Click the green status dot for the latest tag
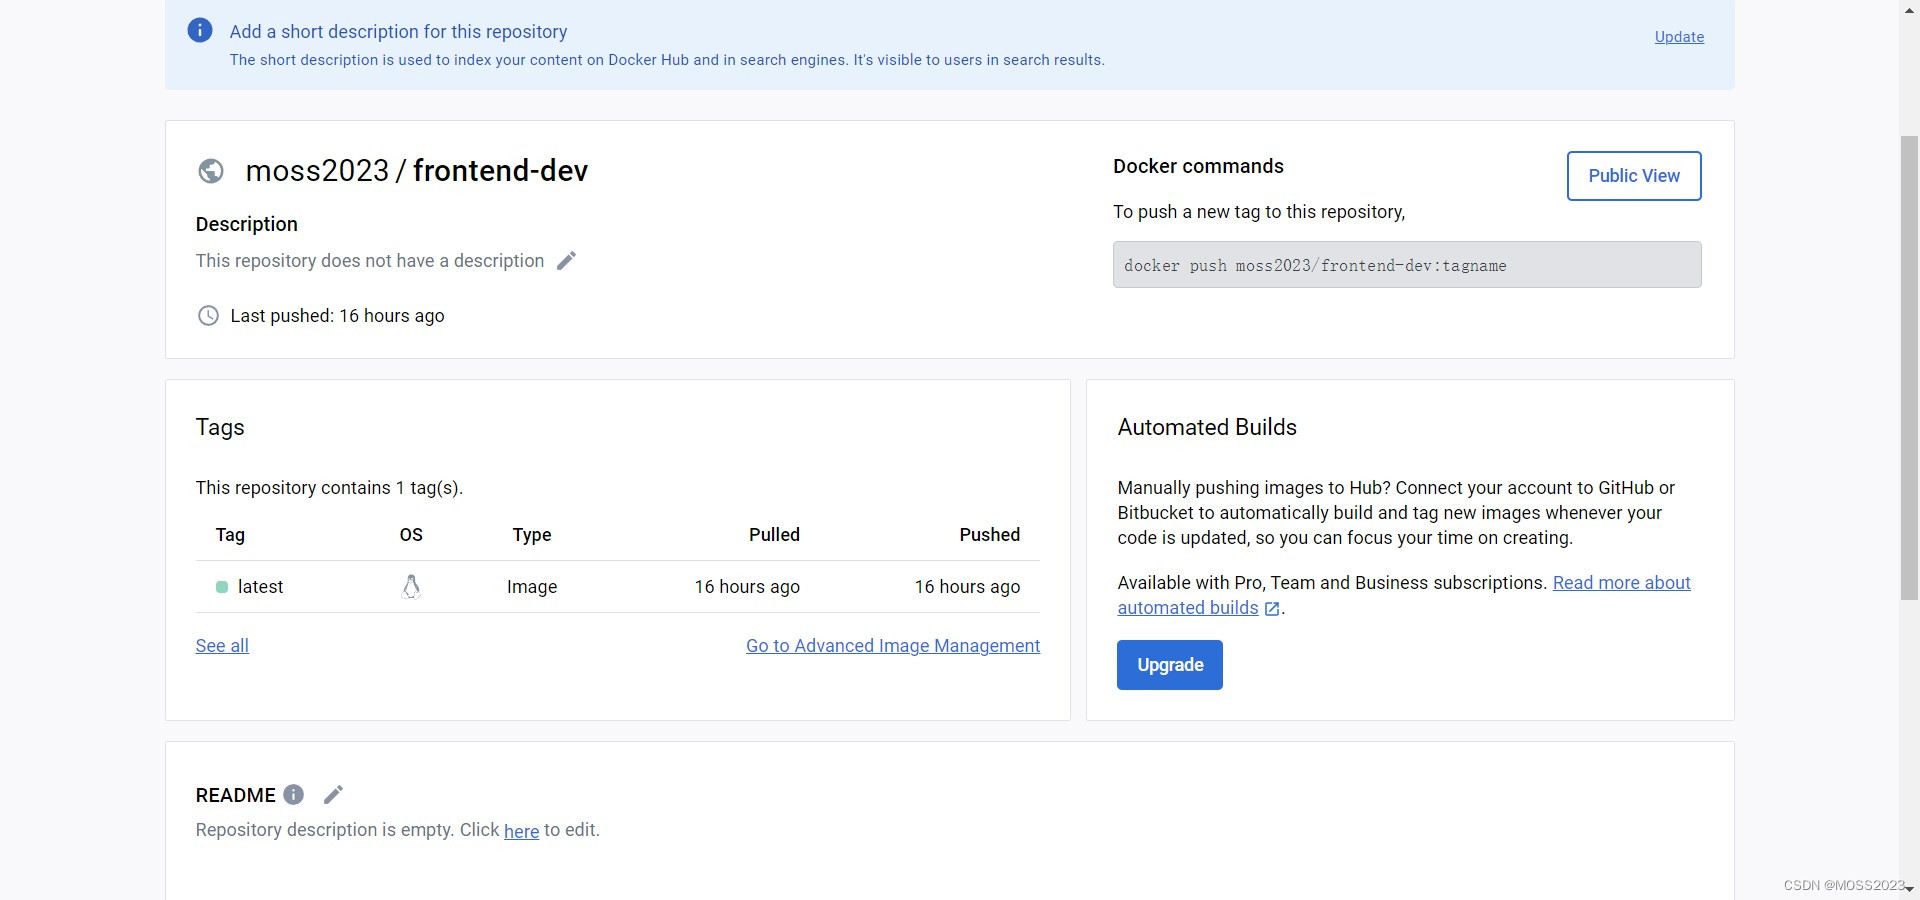The image size is (1920, 900). click(222, 587)
